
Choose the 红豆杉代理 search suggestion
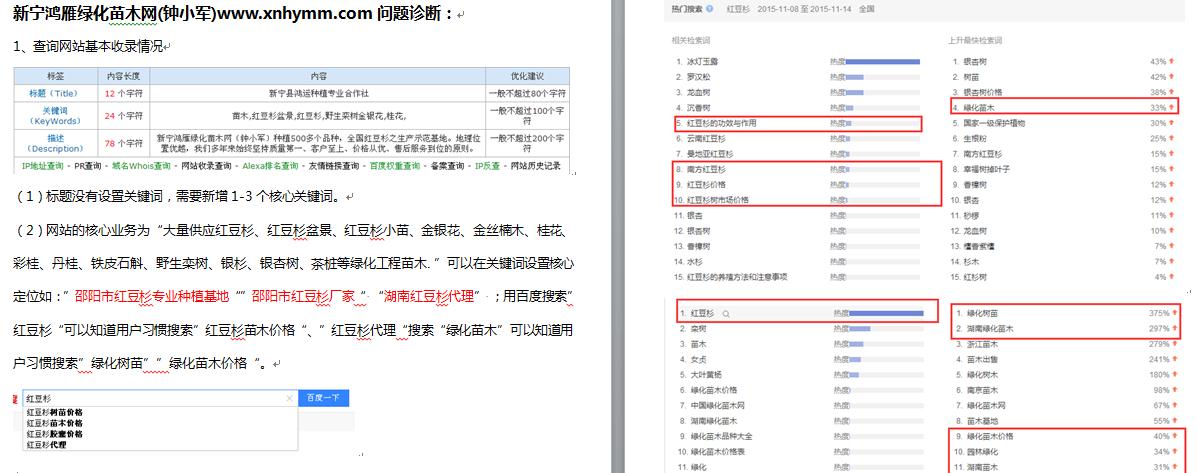[46, 444]
